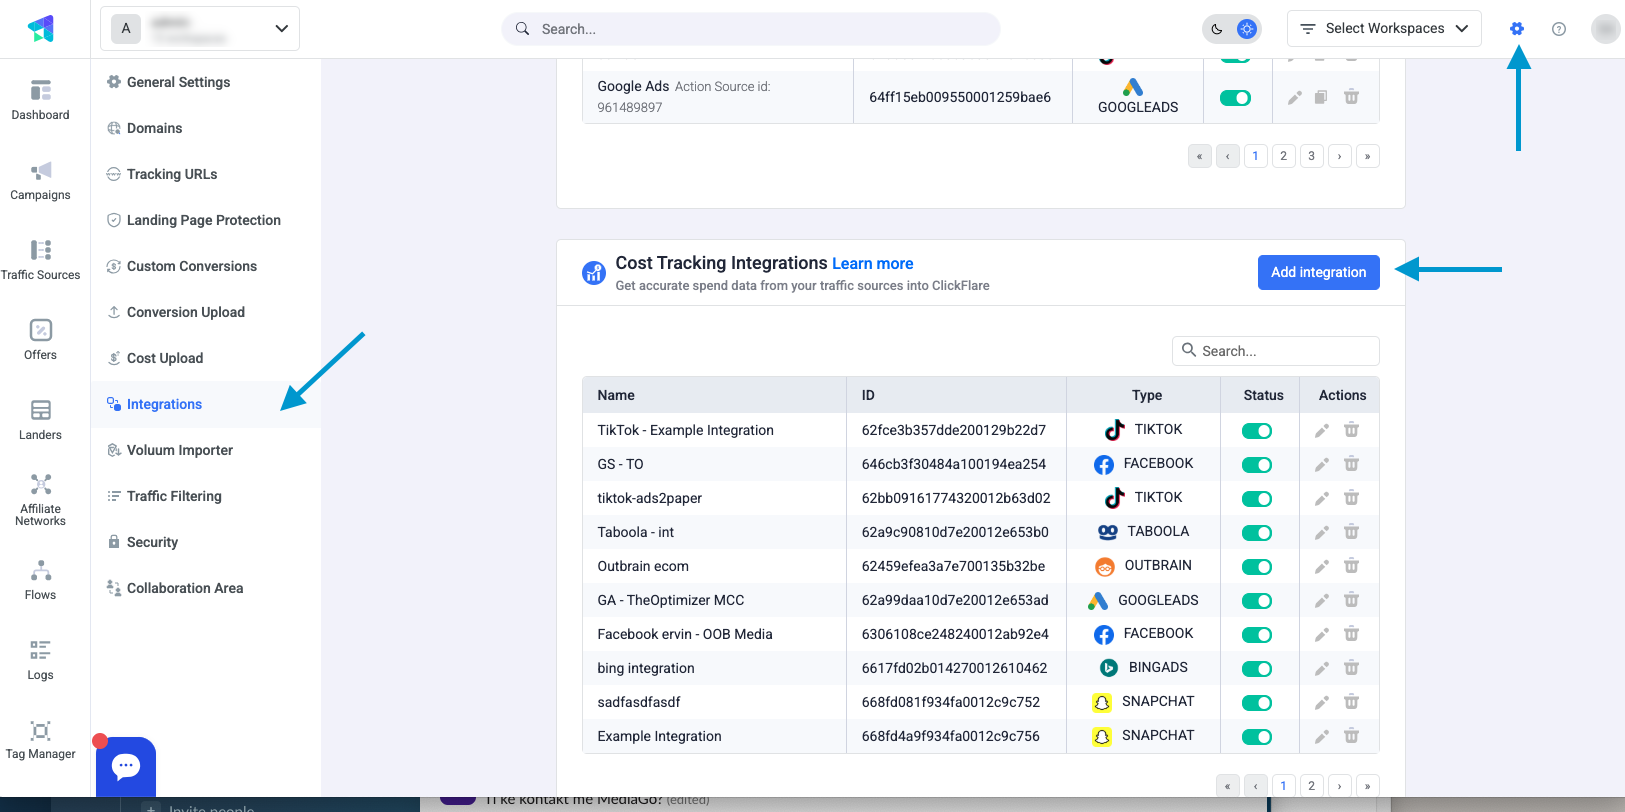Open Affiliate Networks from the sidebar
This screenshot has width=1625, height=812.
[x=40, y=500]
